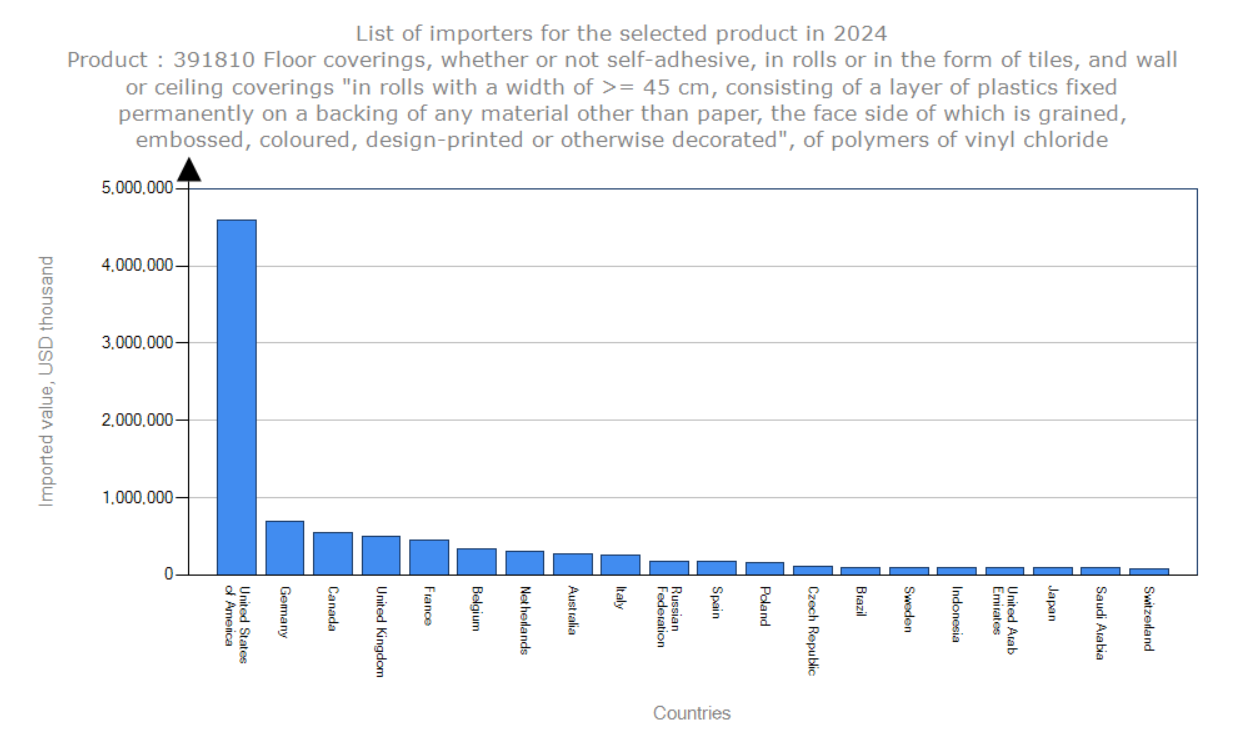
Task: Click the United Kingdom bar
Action: 380,555
